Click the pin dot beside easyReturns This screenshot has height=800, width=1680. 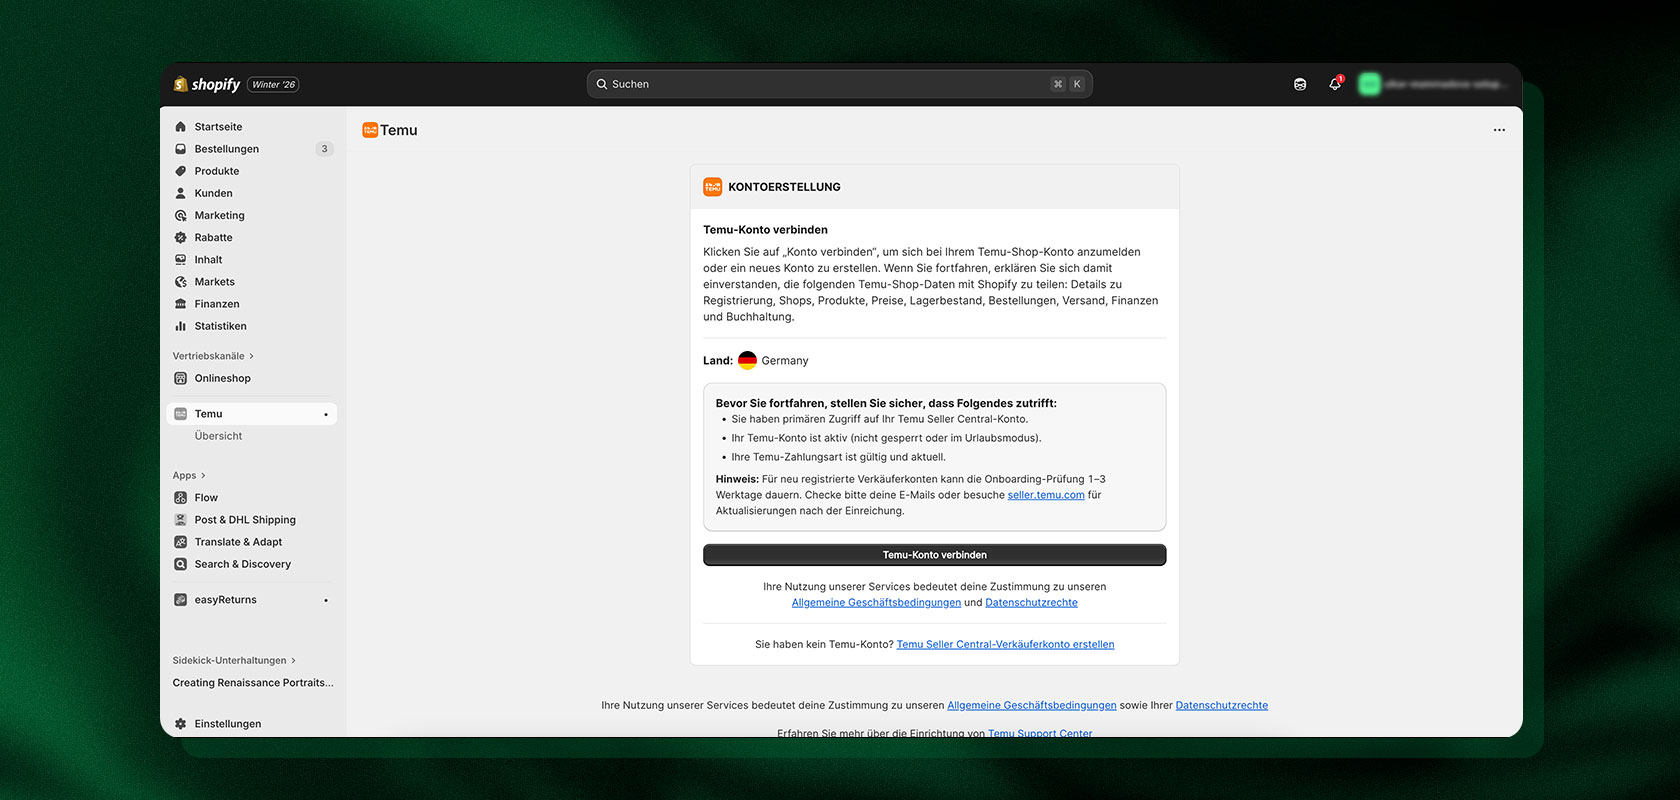(326, 600)
